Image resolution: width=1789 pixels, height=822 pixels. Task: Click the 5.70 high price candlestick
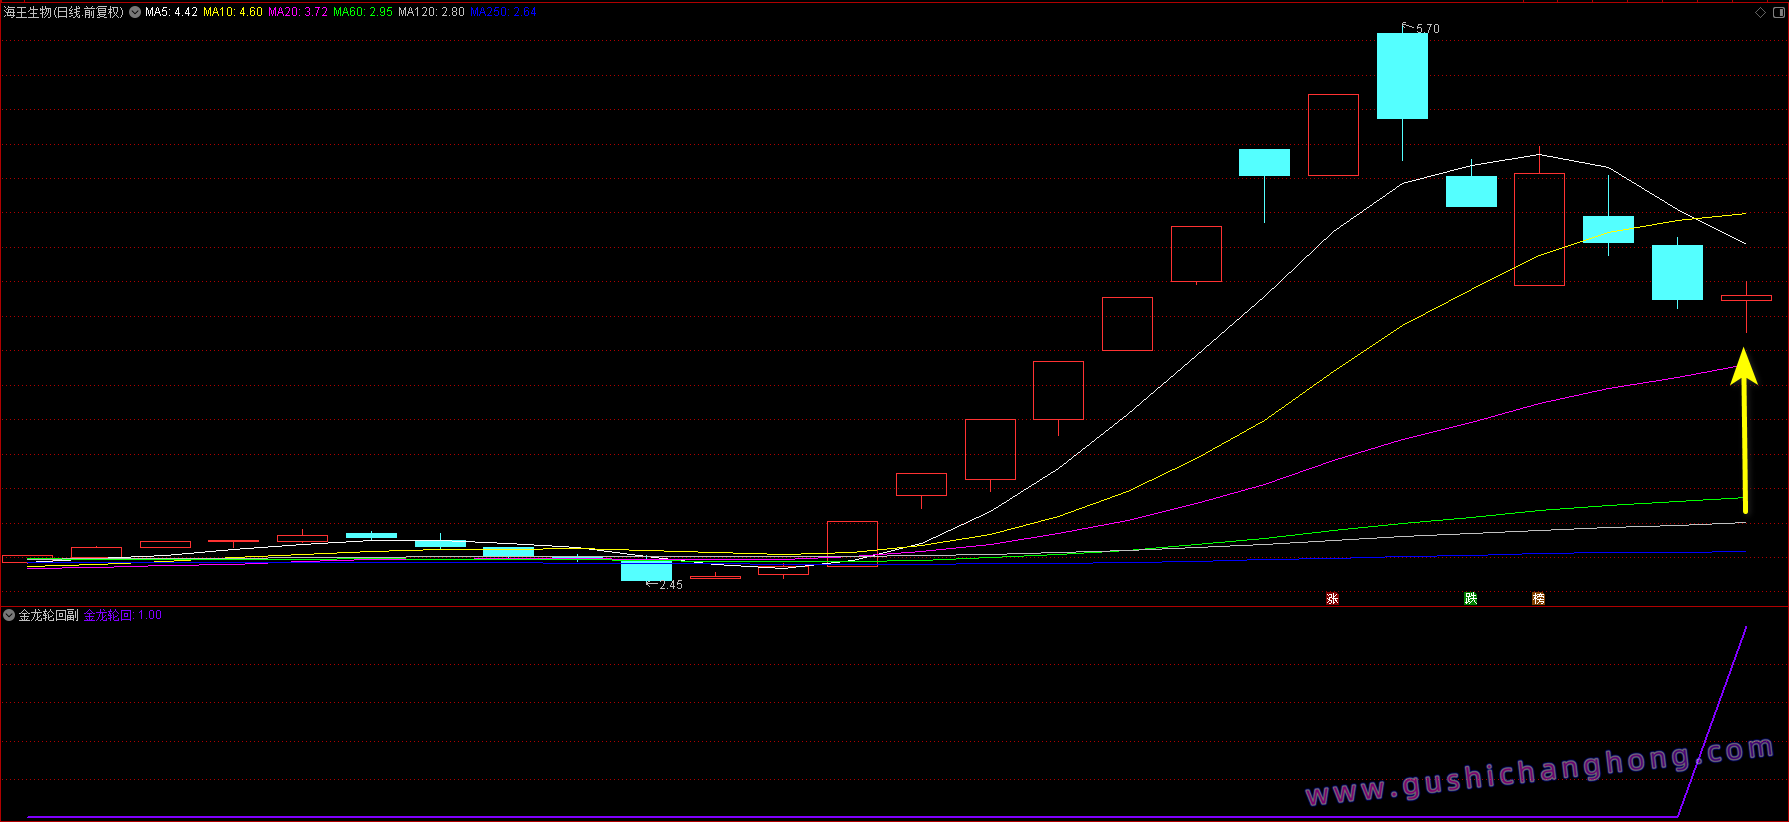(x=1402, y=76)
